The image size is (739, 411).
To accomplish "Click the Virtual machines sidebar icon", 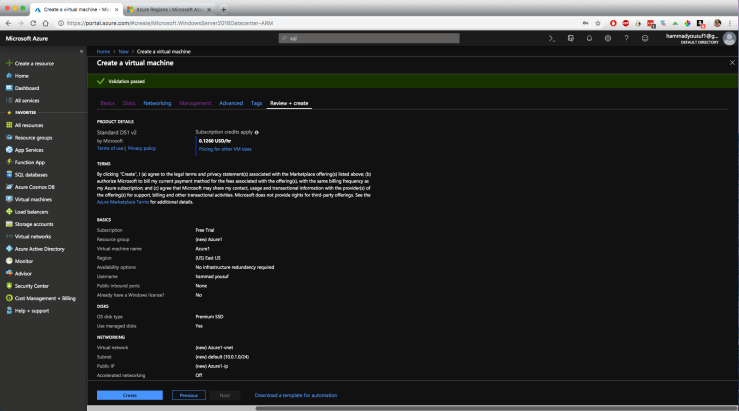I will coord(9,199).
